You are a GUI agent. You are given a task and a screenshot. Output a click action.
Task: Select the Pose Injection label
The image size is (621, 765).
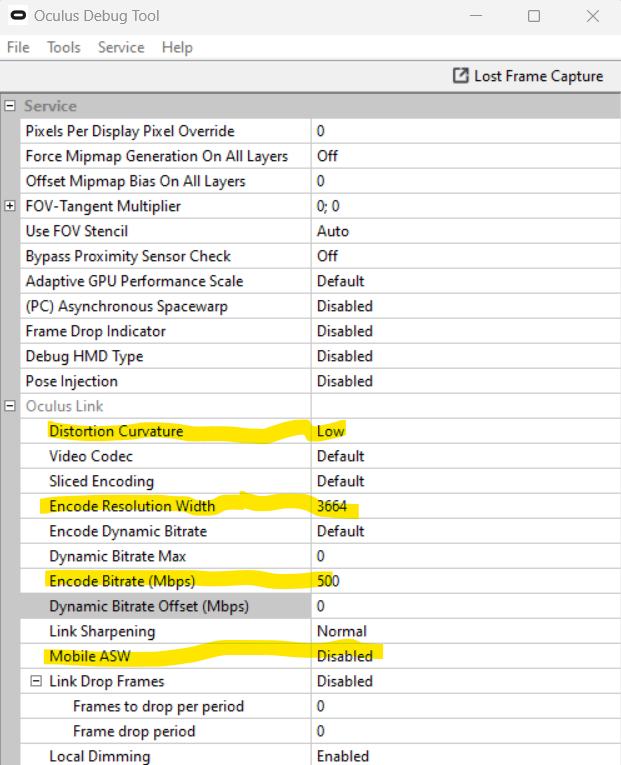(x=72, y=382)
